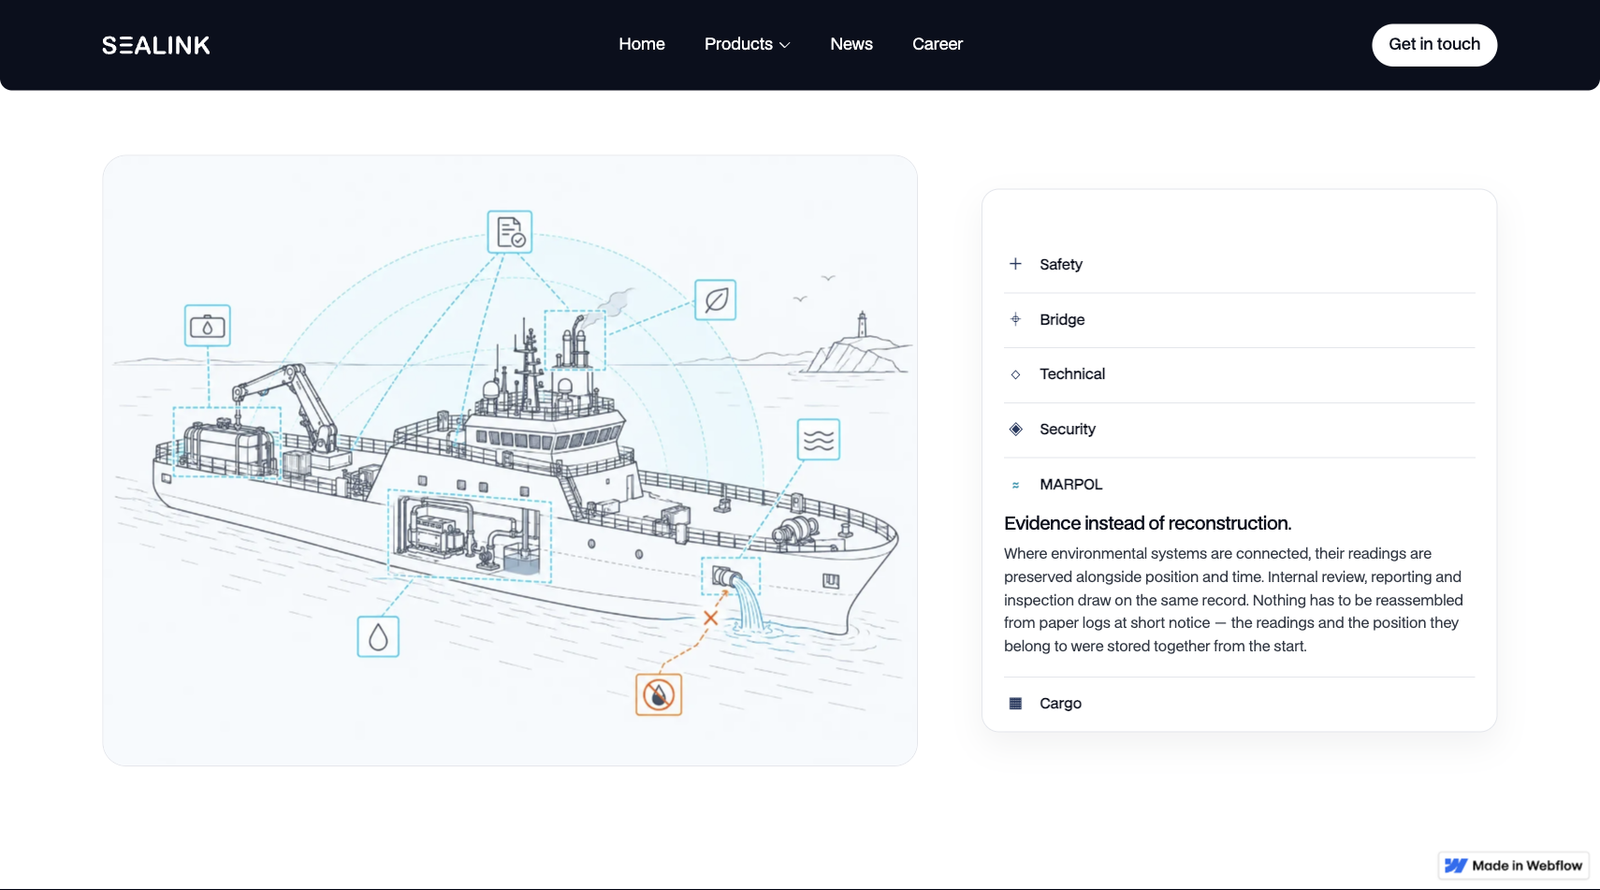This screenshot has width=1600, height=890.
Task: Expand the Security accordion item
Action: [1240, 430]
